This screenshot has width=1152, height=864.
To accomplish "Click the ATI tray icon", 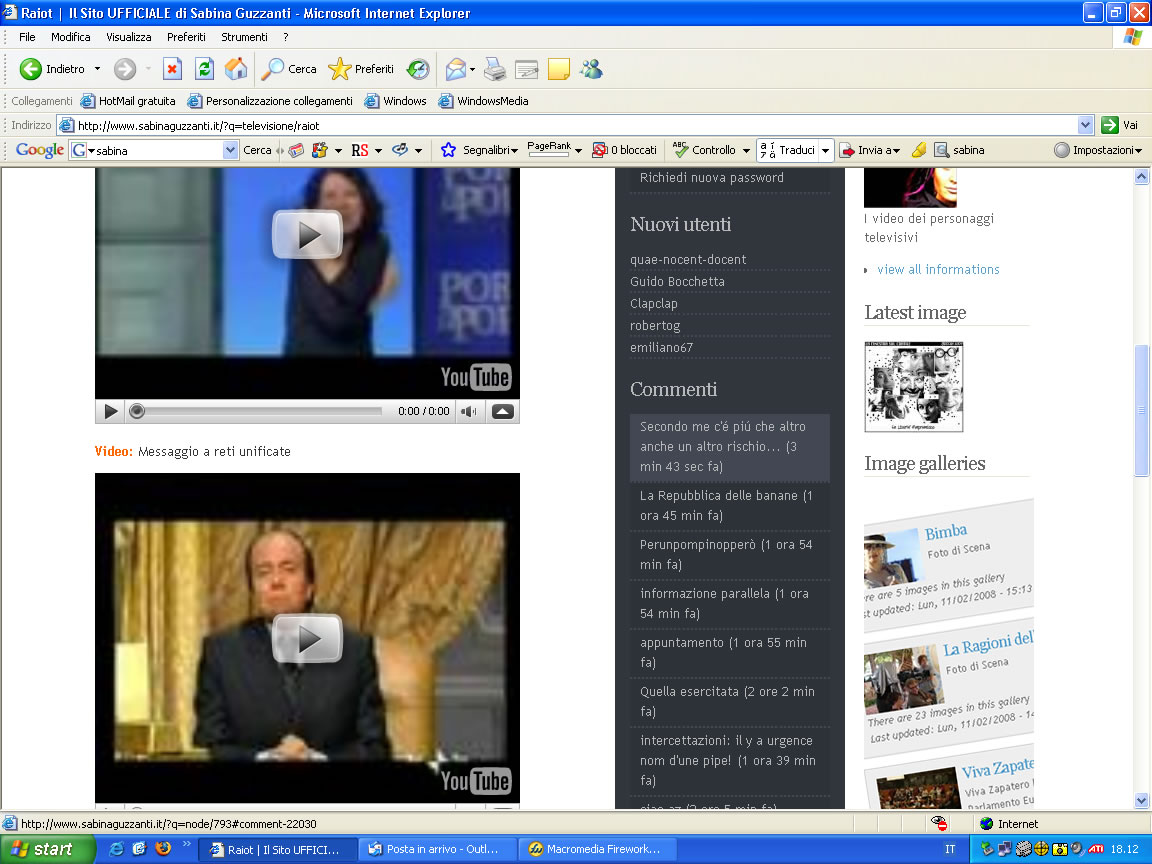I will tap(1096, 849).
